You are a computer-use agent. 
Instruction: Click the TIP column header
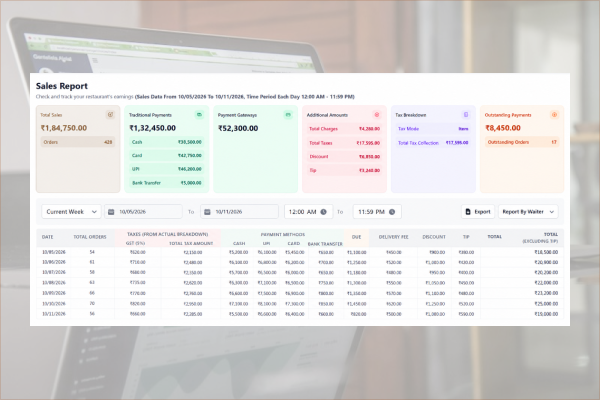coord(466,237)
